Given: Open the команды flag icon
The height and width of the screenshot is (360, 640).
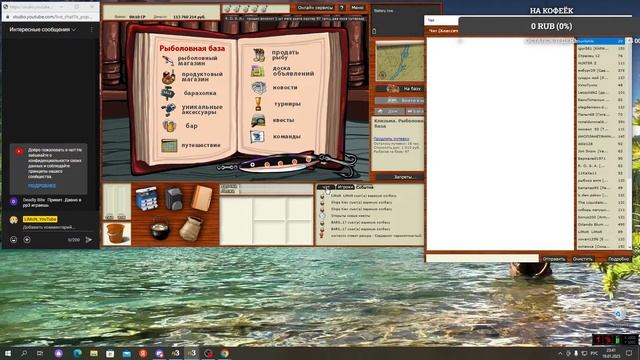Looking at the screenshot, I should click(x=257, y=137).
